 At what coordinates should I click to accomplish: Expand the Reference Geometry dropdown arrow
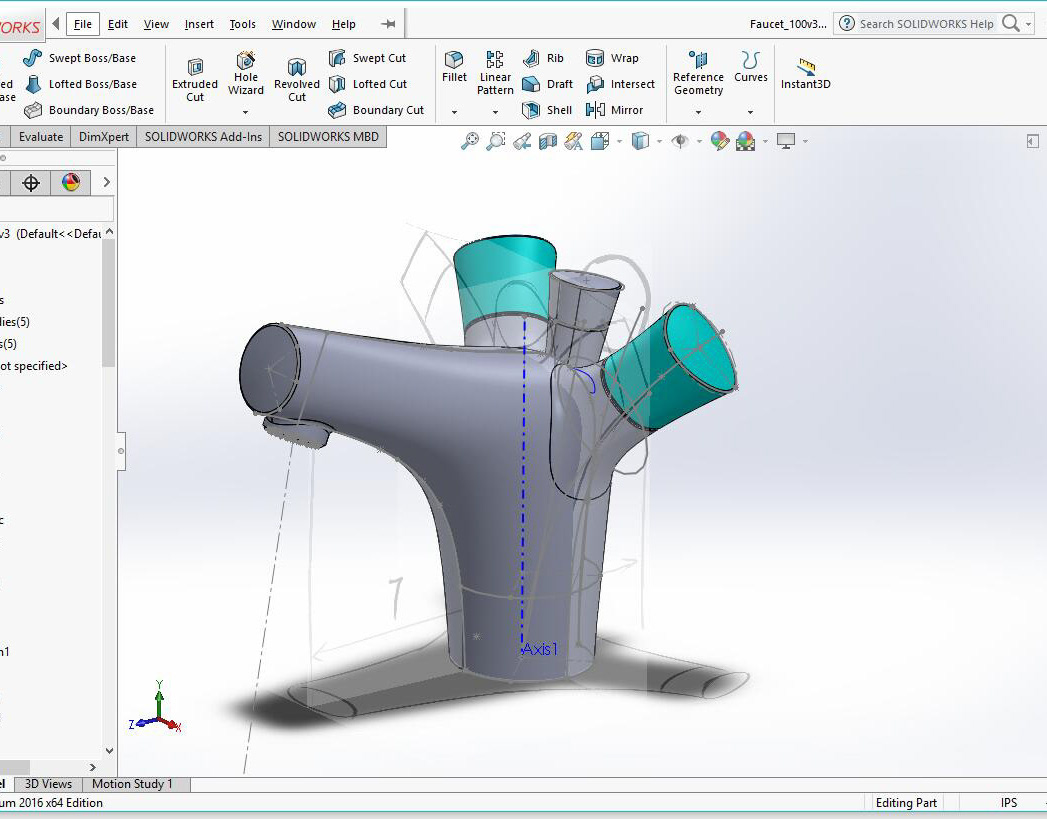point(698,112)
